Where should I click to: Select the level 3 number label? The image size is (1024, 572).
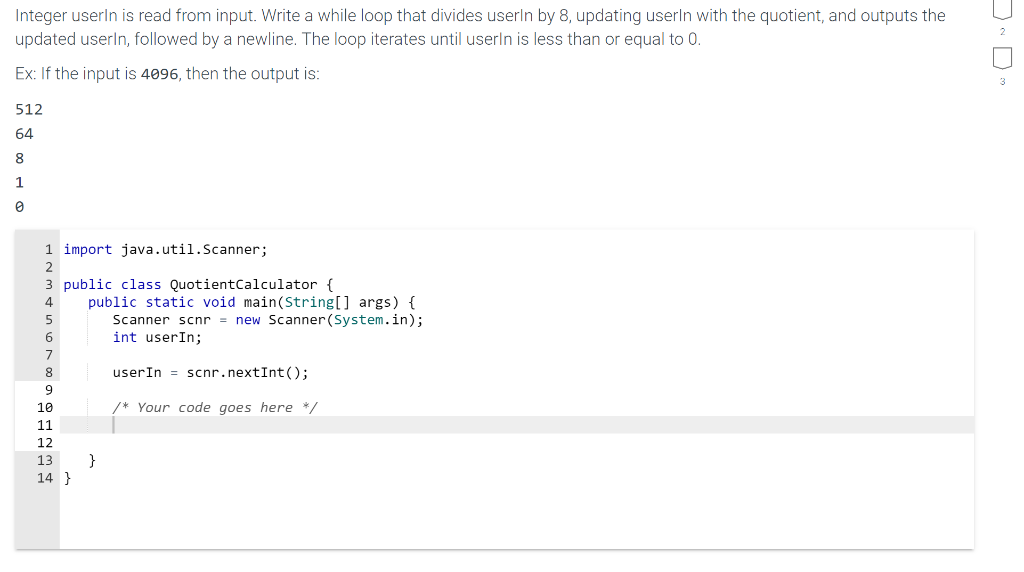click(1002, 82)
